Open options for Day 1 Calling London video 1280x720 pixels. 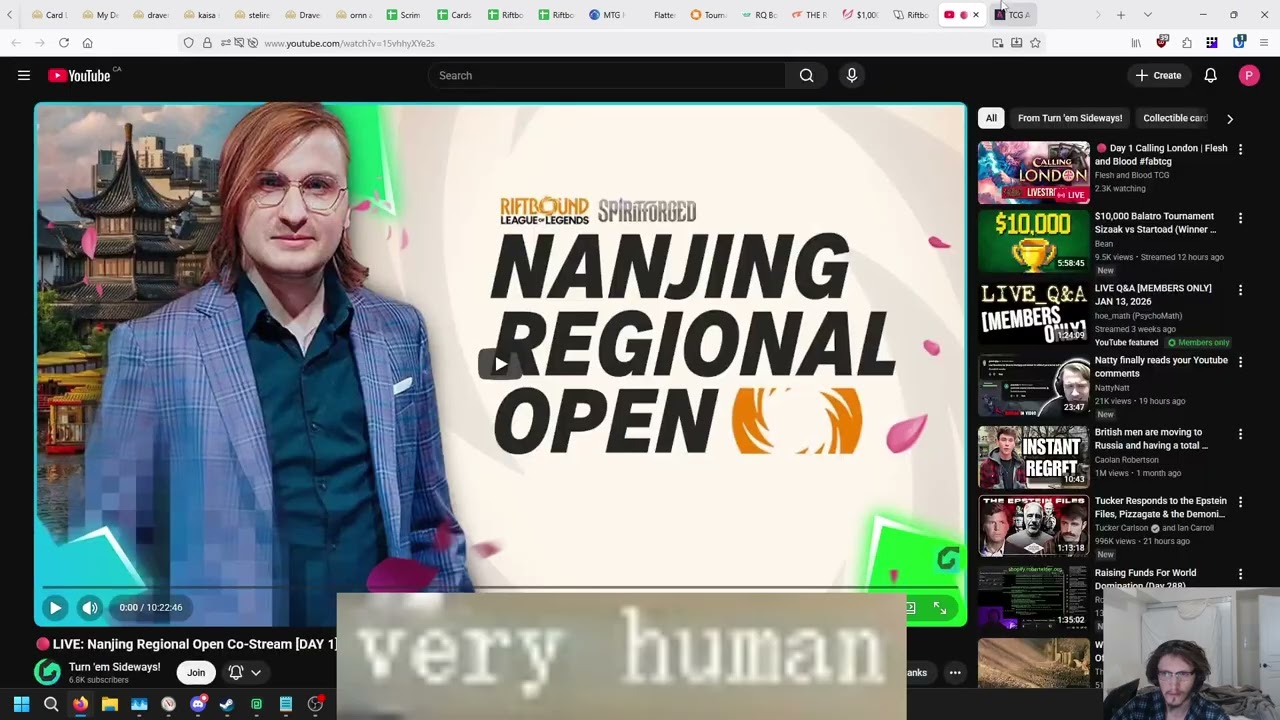(x=1240, y=149)
